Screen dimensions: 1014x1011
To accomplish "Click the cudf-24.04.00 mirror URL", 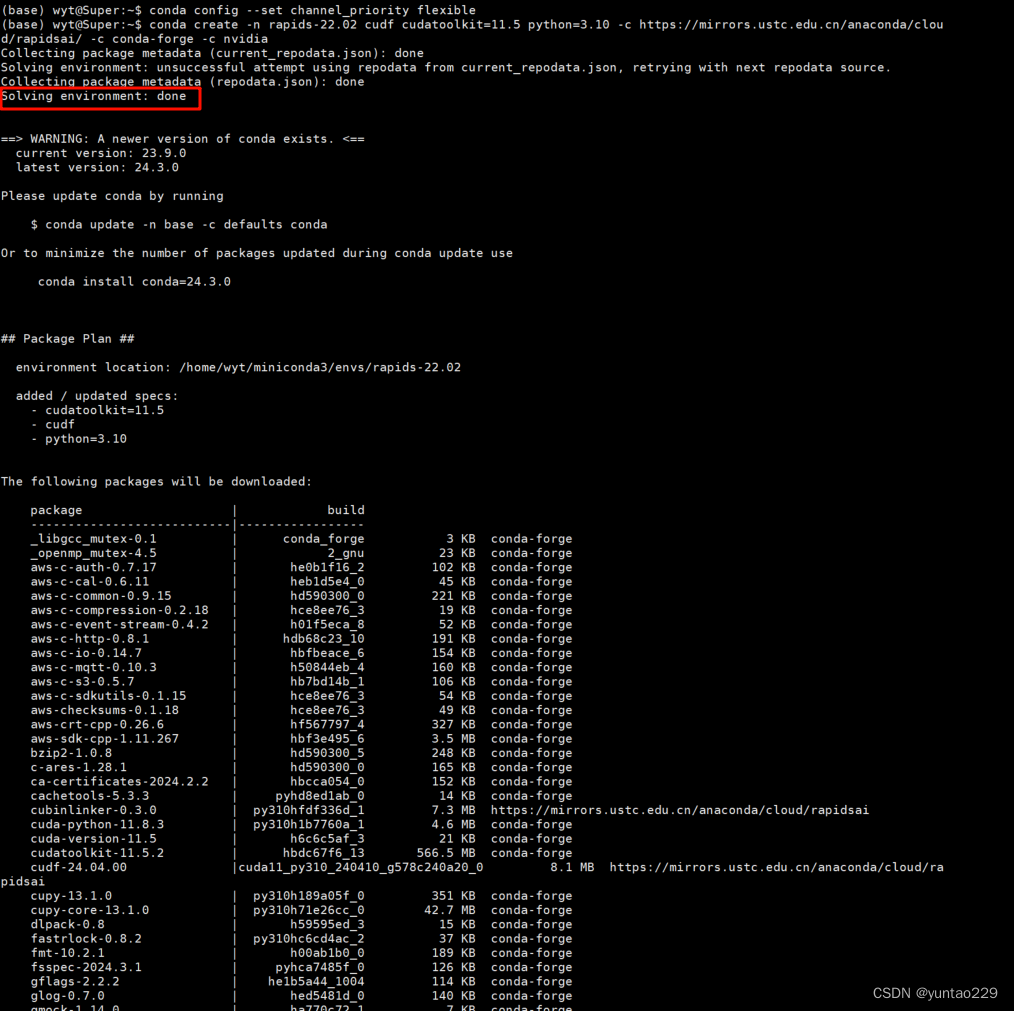I will (777, 867).
